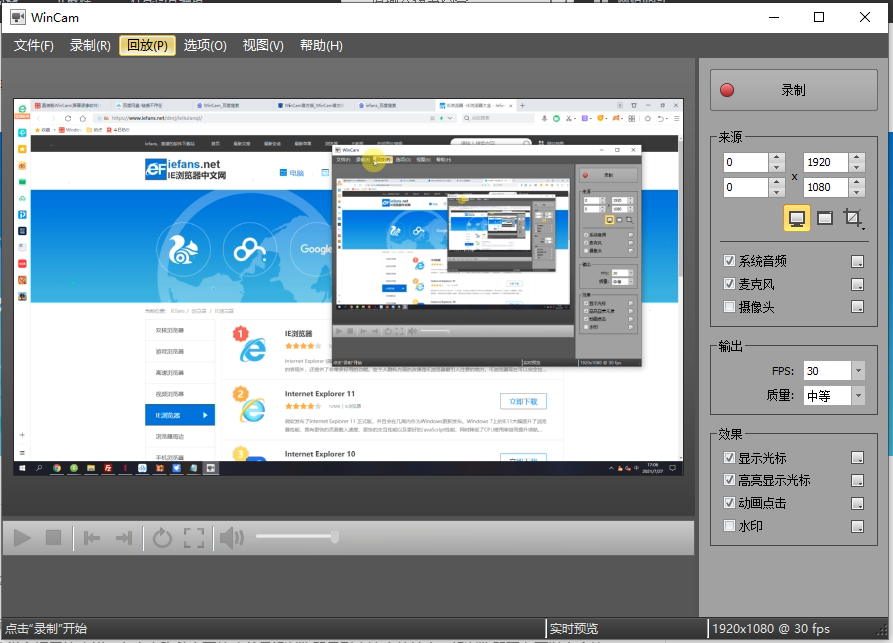Click the source height field showing 1080

coord(826,187)
